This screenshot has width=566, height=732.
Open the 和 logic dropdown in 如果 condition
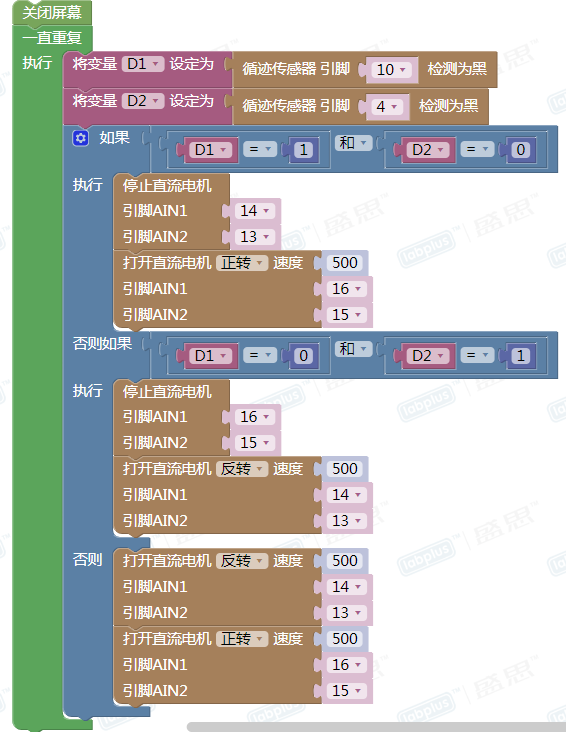tap(353, 143)
